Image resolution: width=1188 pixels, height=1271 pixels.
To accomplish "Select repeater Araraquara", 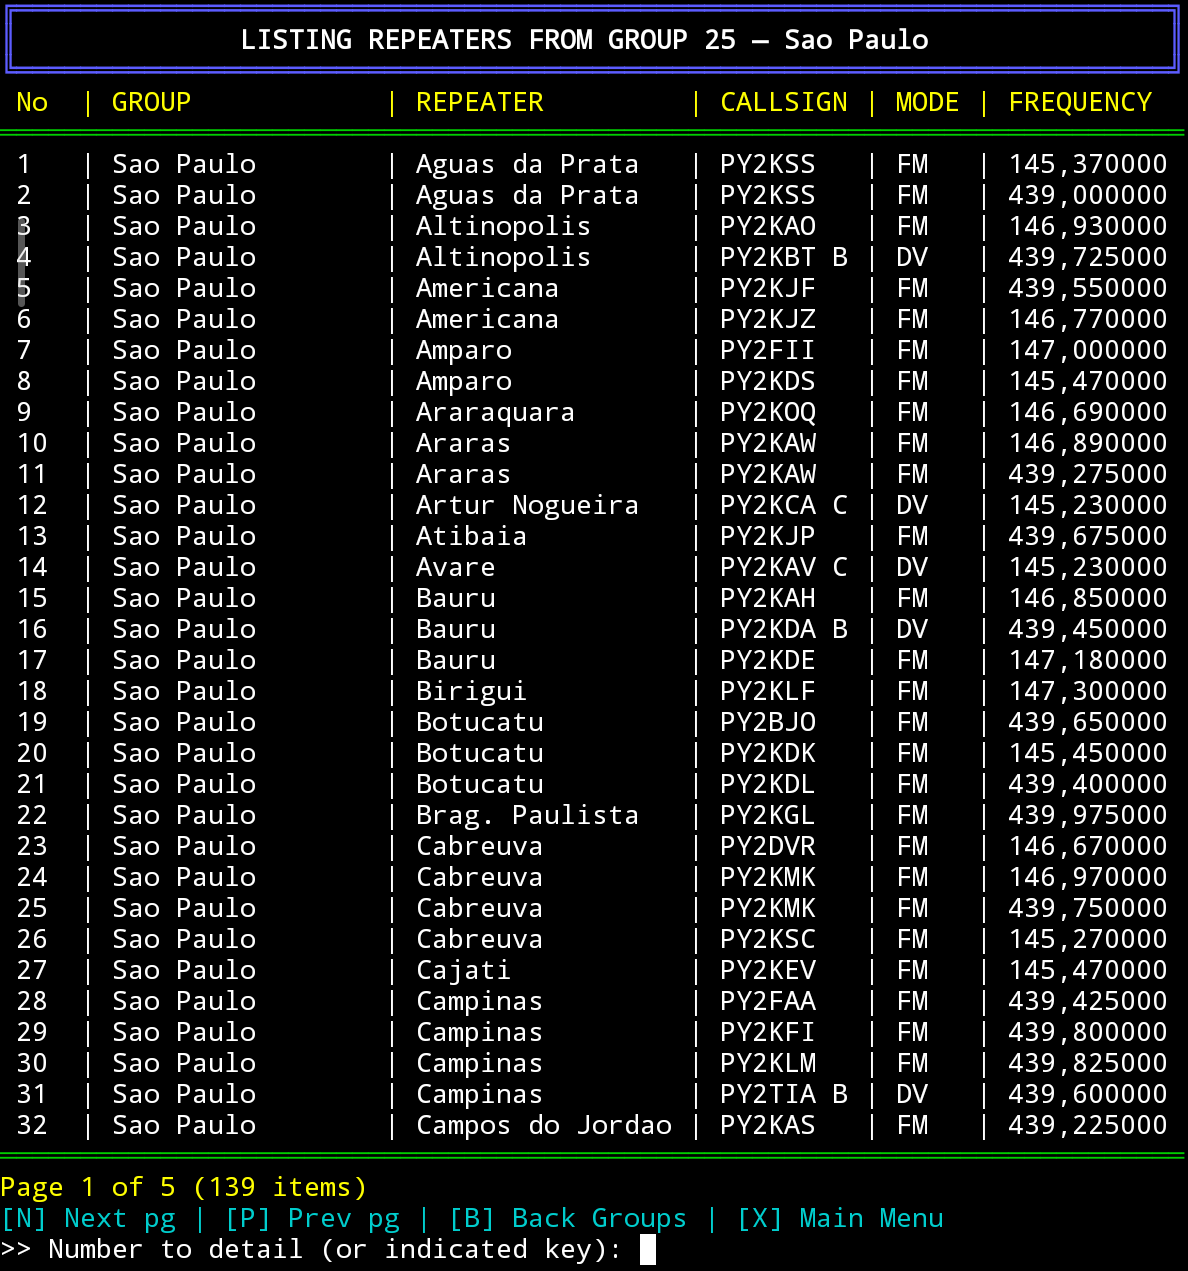I will [495, 412].
